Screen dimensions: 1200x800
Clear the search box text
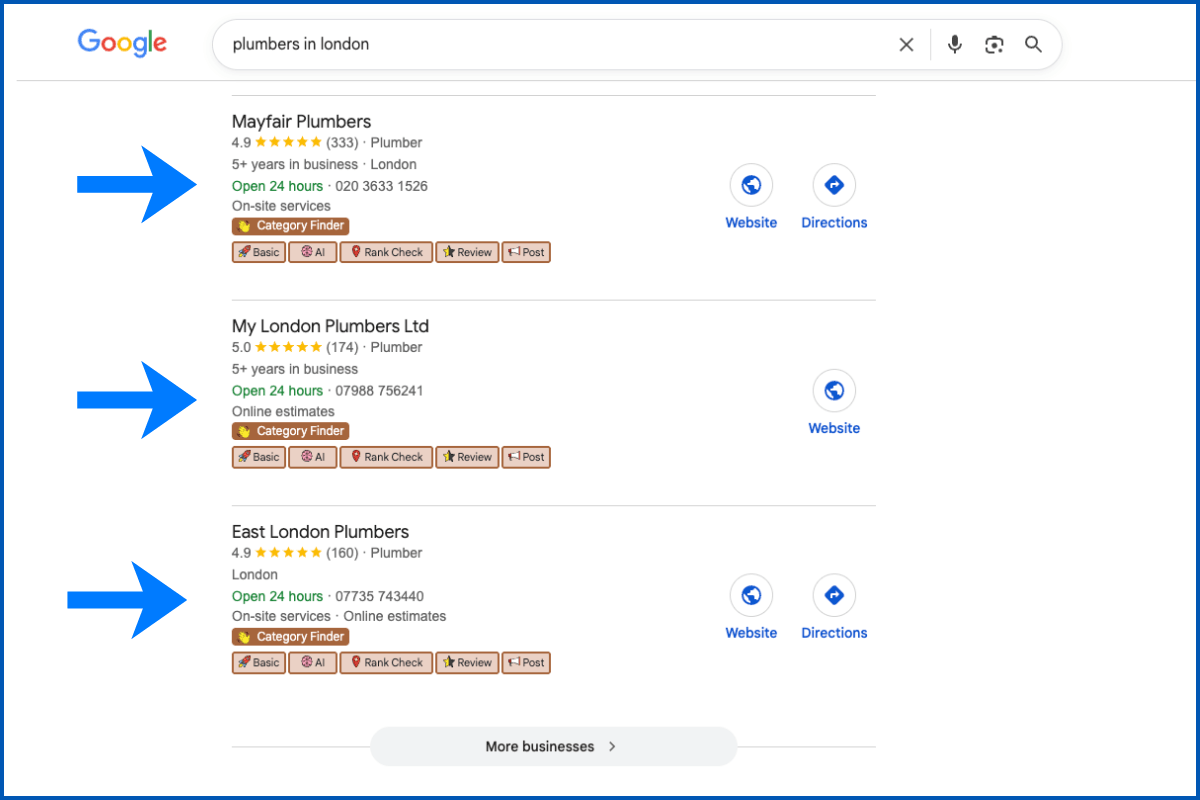pyautogui.click(x=906, y=44)
